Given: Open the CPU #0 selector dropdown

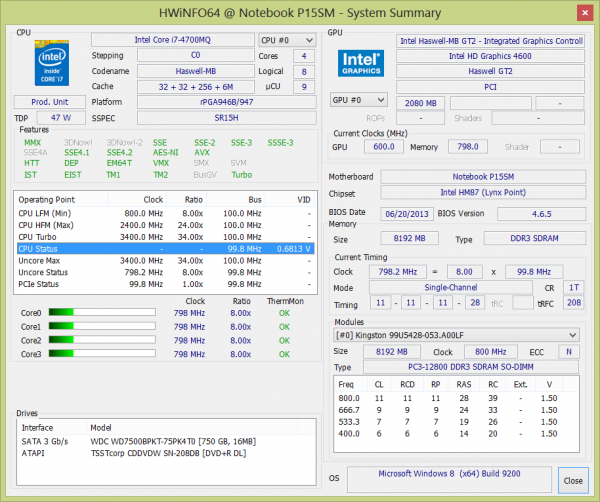Looking at the screenshot, I should tap(287, 40).
